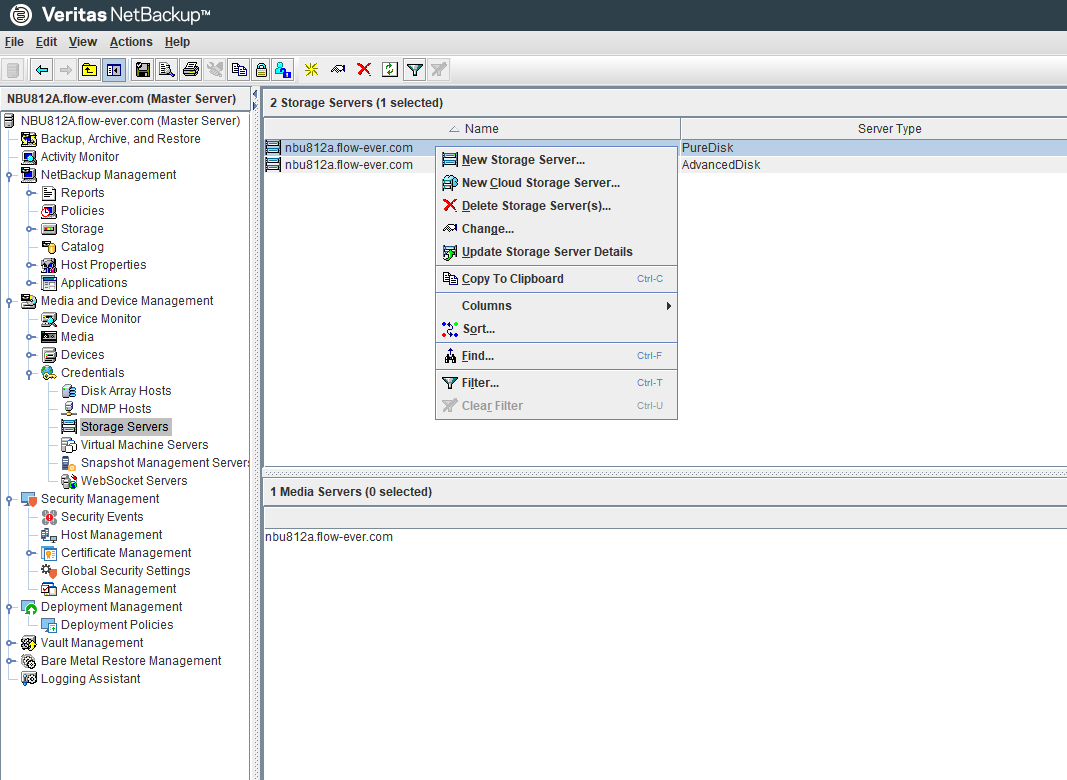
Task: Collapse the Credentials tree node
Action: (x=30, y=374)
